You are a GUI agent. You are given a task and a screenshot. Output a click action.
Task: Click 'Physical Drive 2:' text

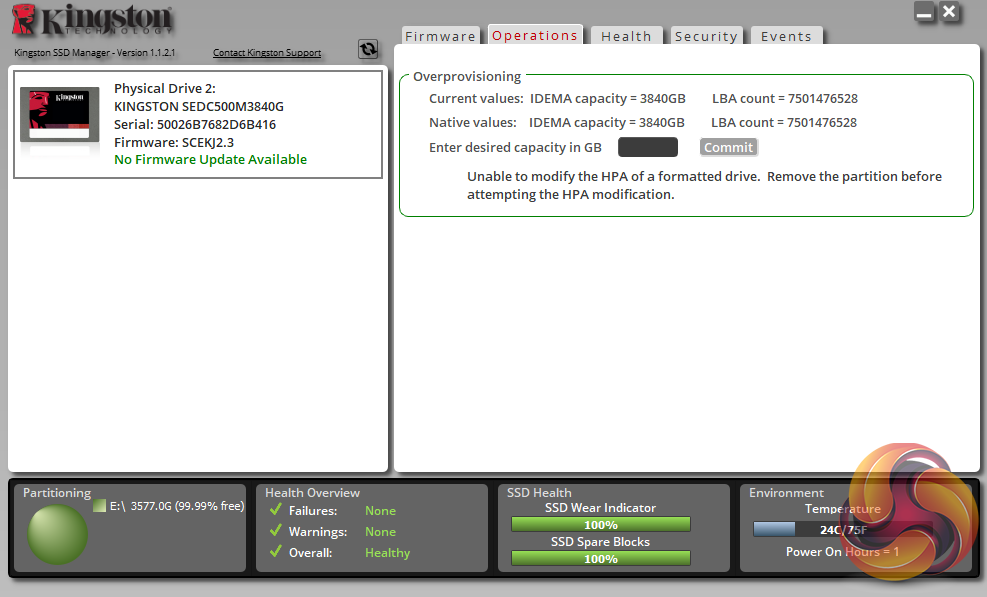165,89
